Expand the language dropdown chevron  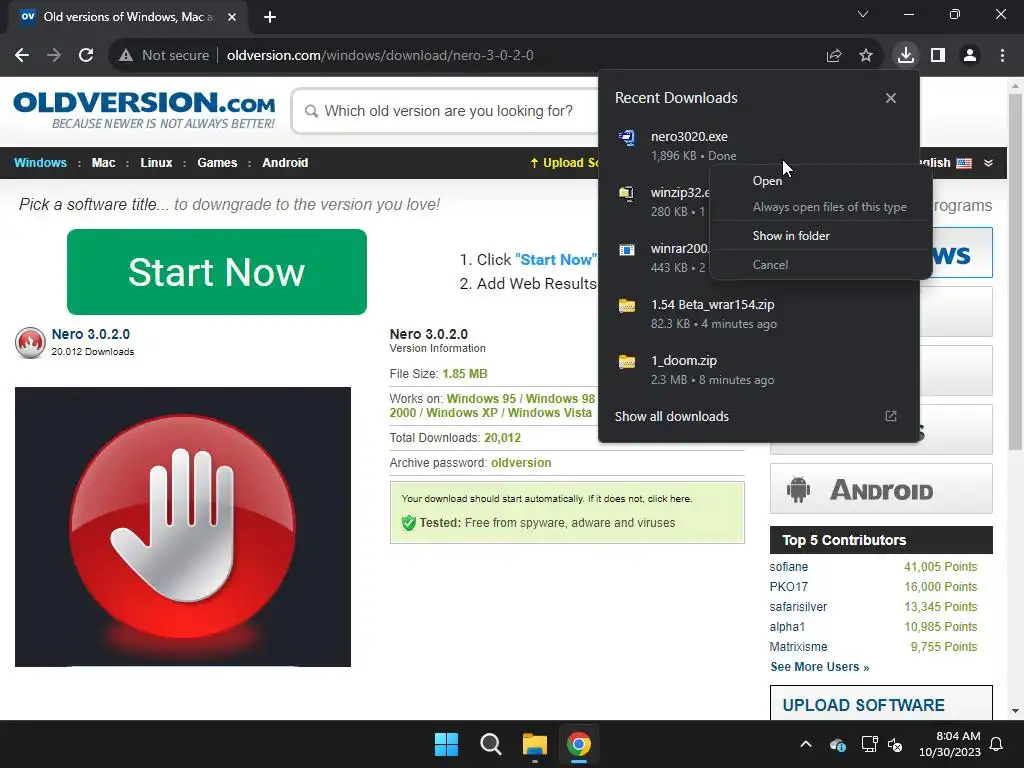pyautogui.click(x=988, y=163)
